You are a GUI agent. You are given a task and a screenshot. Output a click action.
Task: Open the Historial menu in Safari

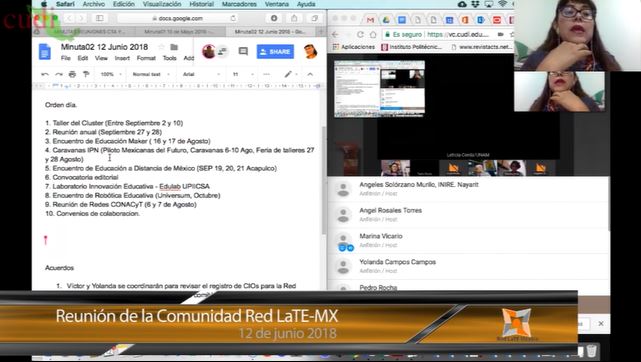(202, 4)
